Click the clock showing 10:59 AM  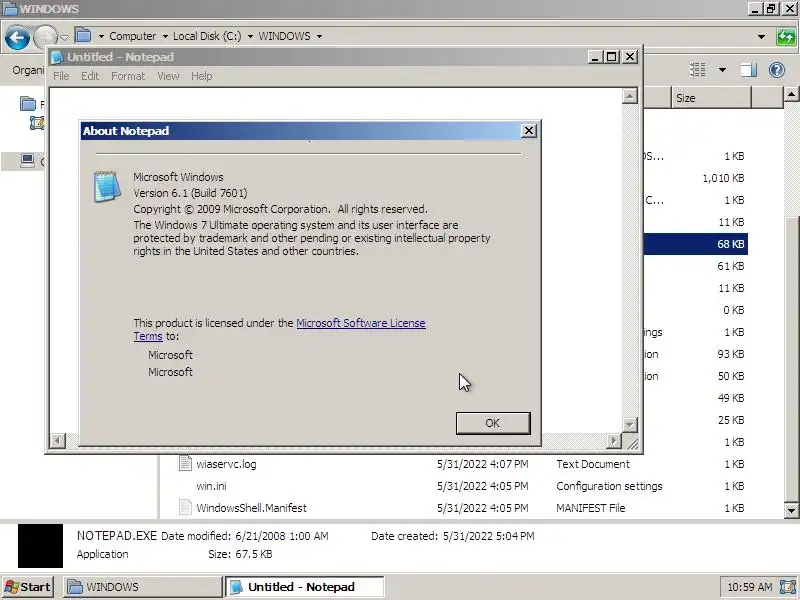click(x=749, y=587)
